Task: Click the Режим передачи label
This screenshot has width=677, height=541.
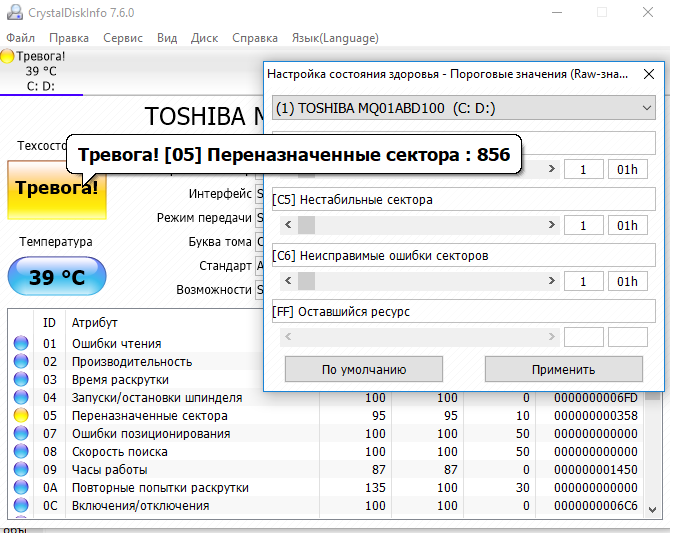Action: pyautogui.click(x=204, y=218)
